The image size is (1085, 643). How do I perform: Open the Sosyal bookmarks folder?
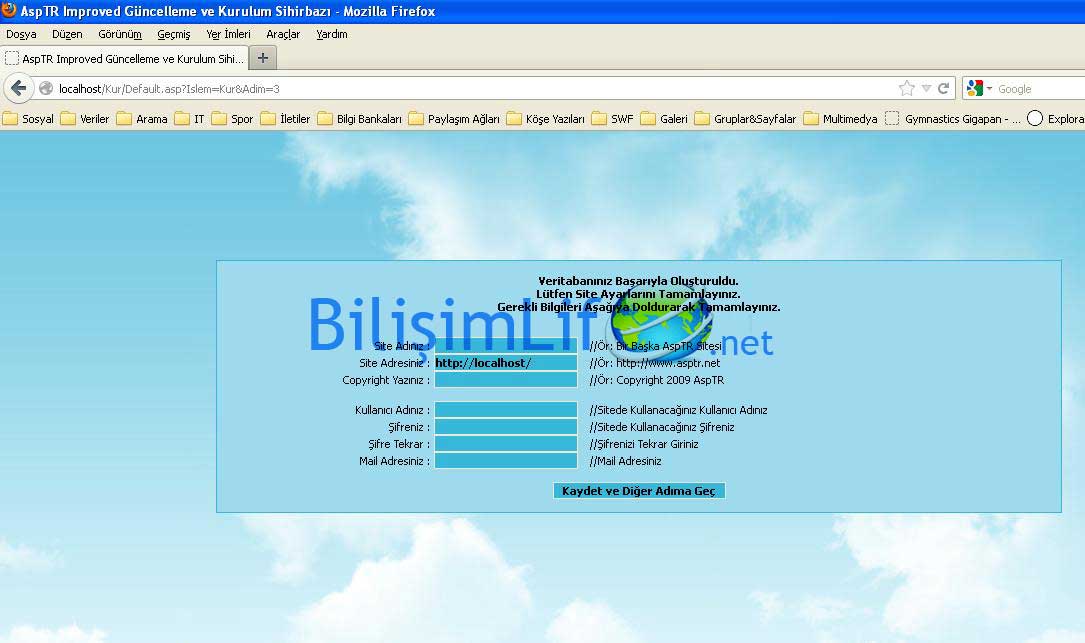[x=28, y=119]
